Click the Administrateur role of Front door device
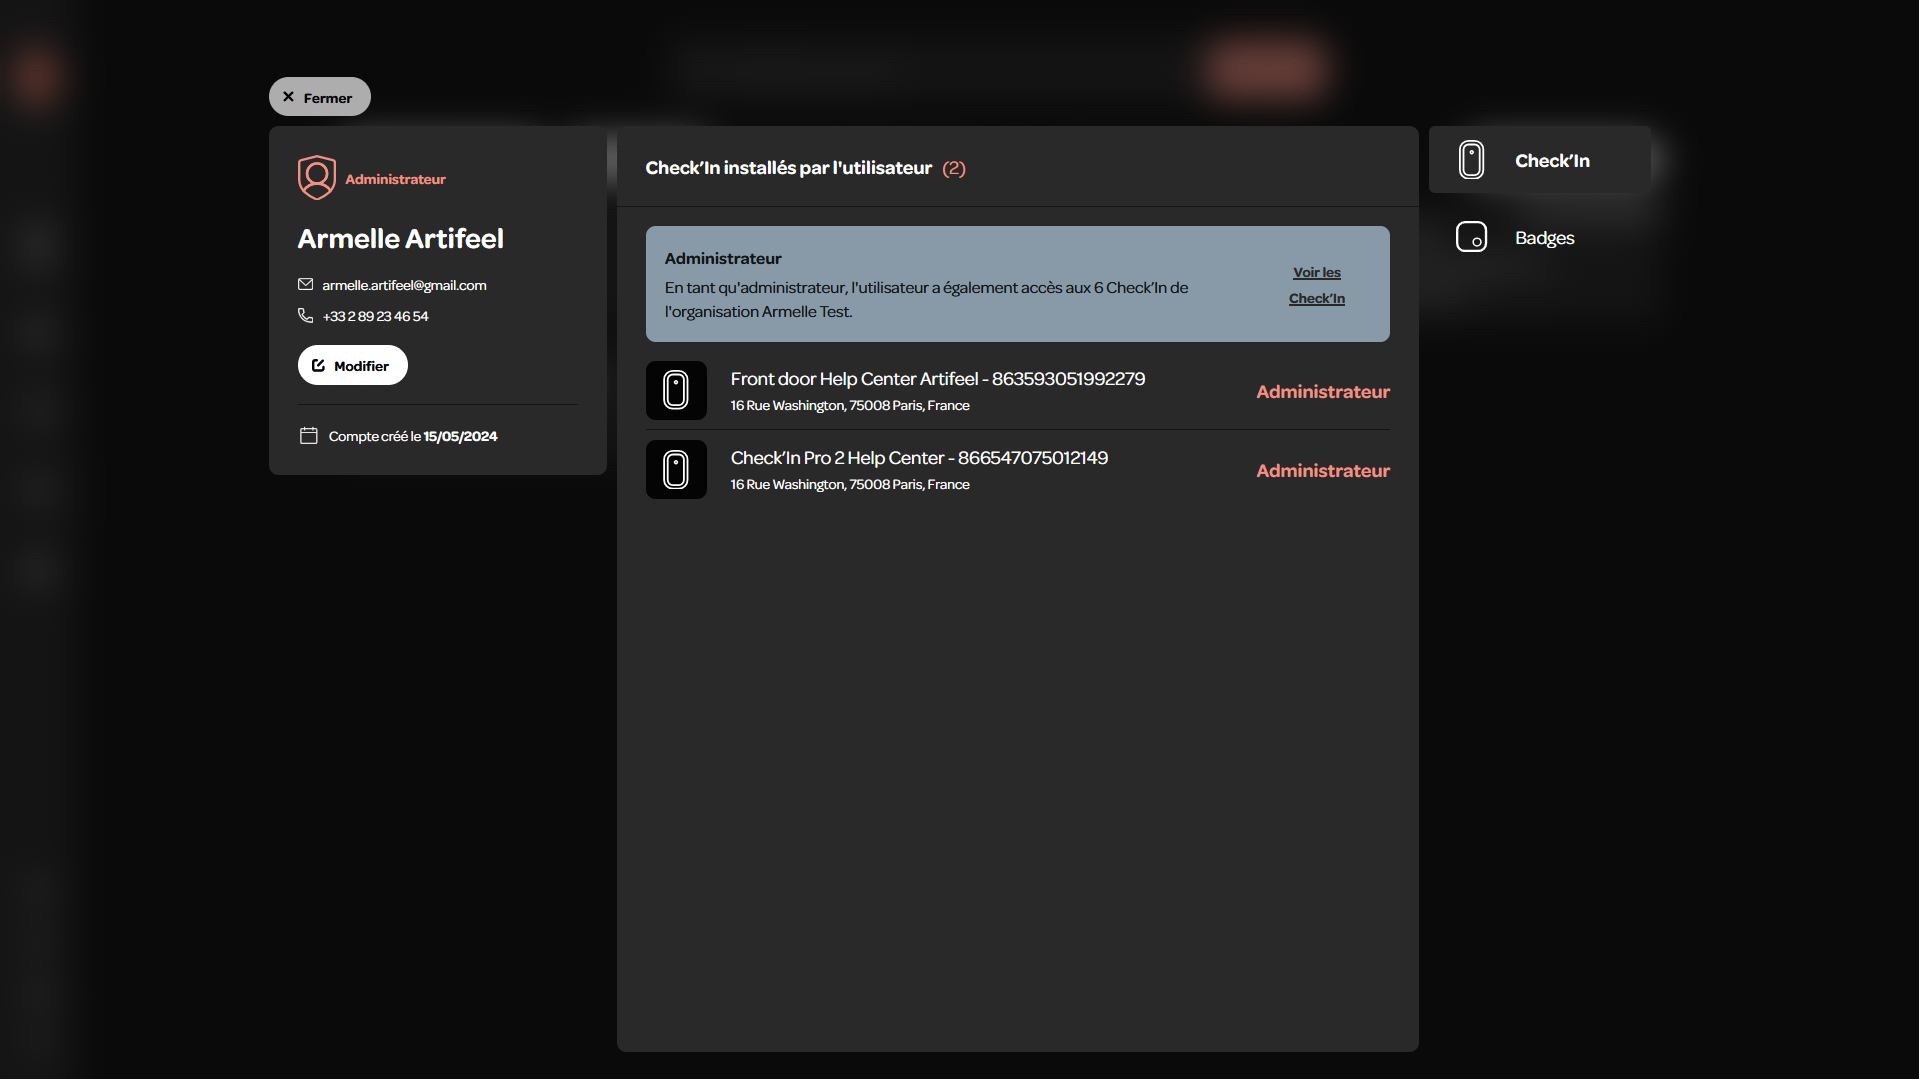The width and height of the screenshot is (1919, 1079). [1322, 391]
